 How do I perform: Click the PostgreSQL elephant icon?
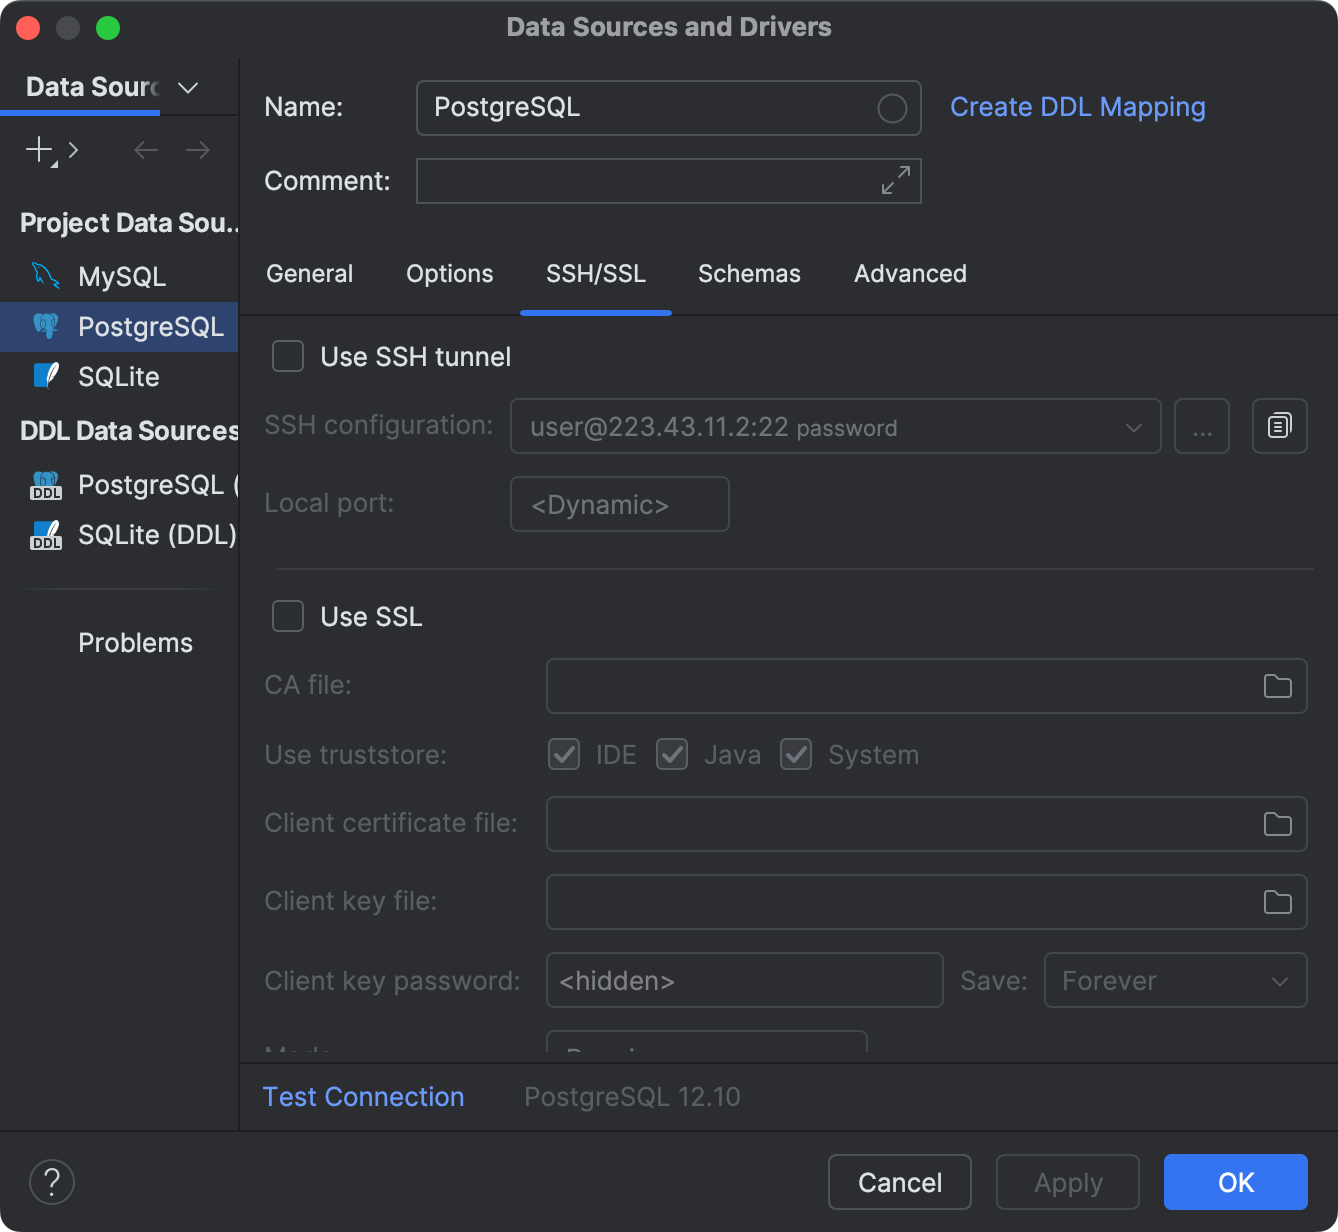[x=44, y=326]
